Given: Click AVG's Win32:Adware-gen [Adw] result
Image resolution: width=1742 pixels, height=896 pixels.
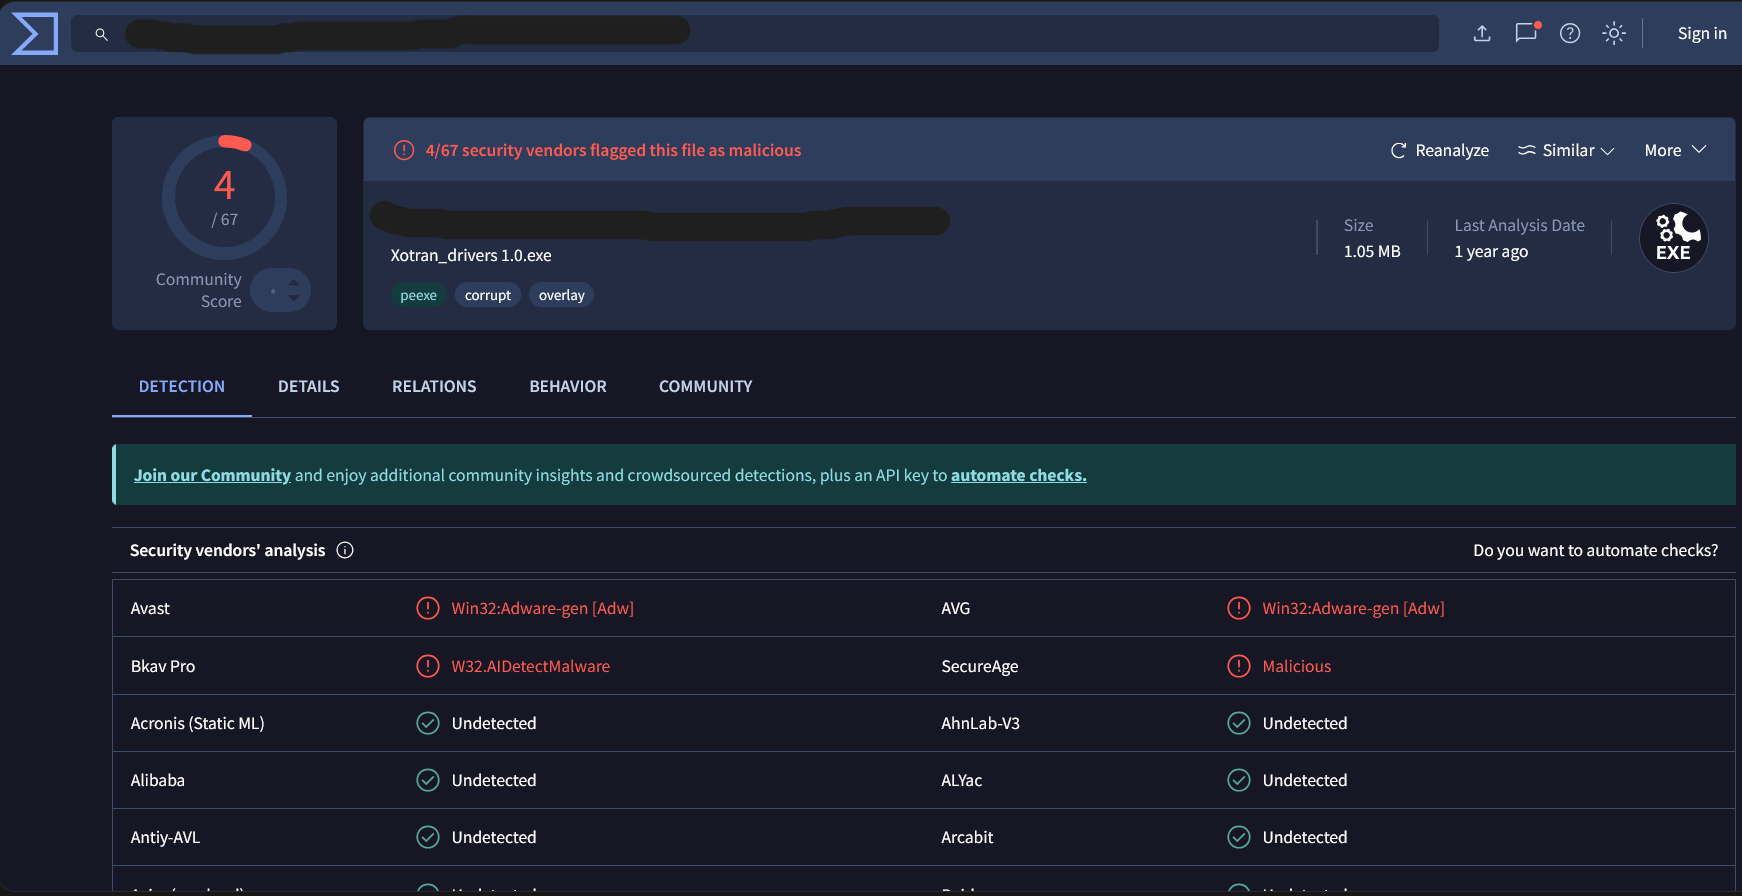Looking at the screenshot, I should tap(1354, 608).
